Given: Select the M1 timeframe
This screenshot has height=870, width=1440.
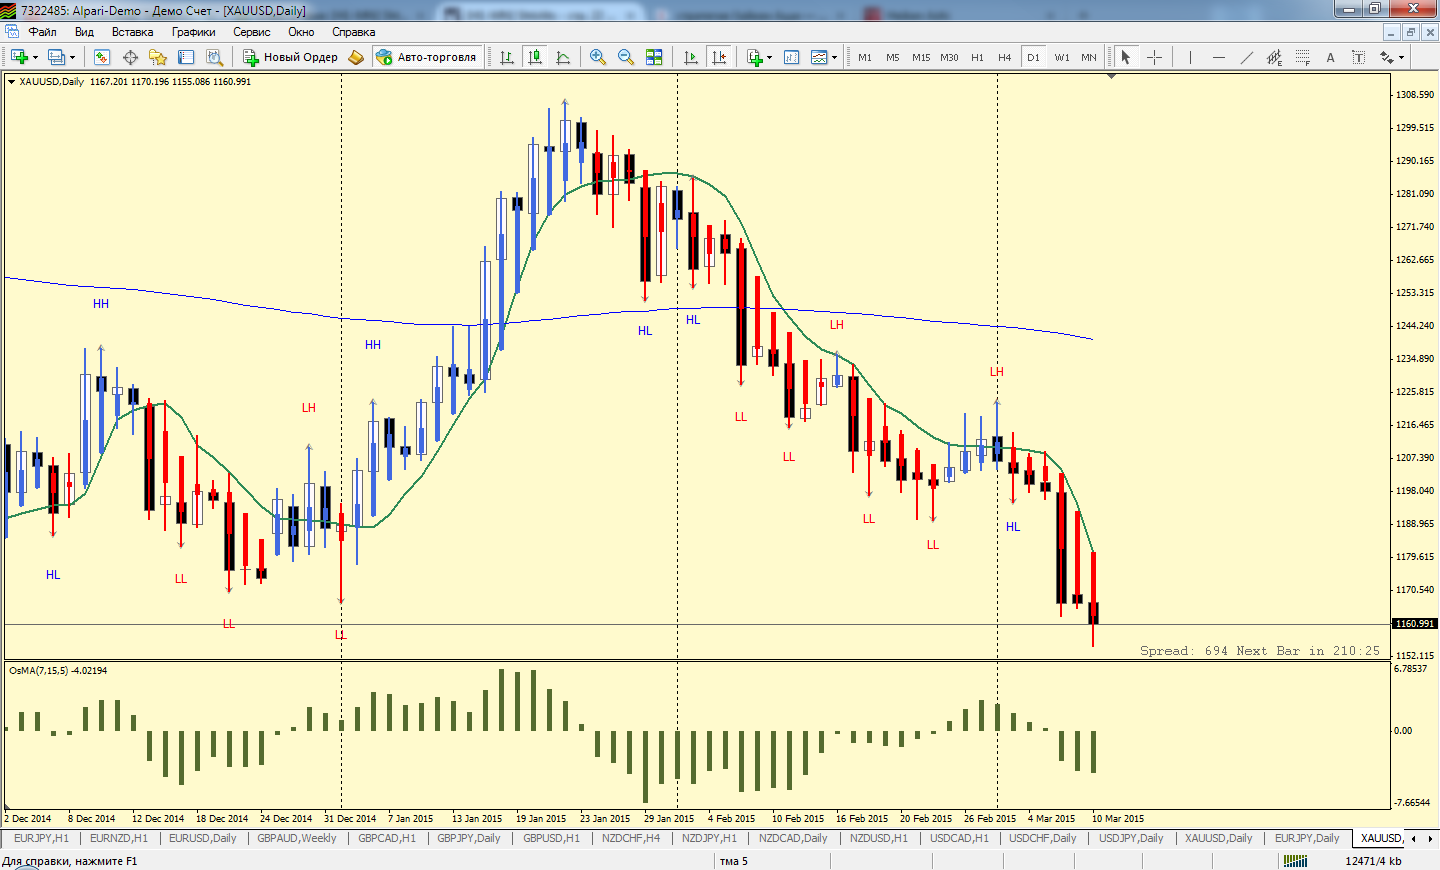Looking at the screenshot, I should [865, 57].
